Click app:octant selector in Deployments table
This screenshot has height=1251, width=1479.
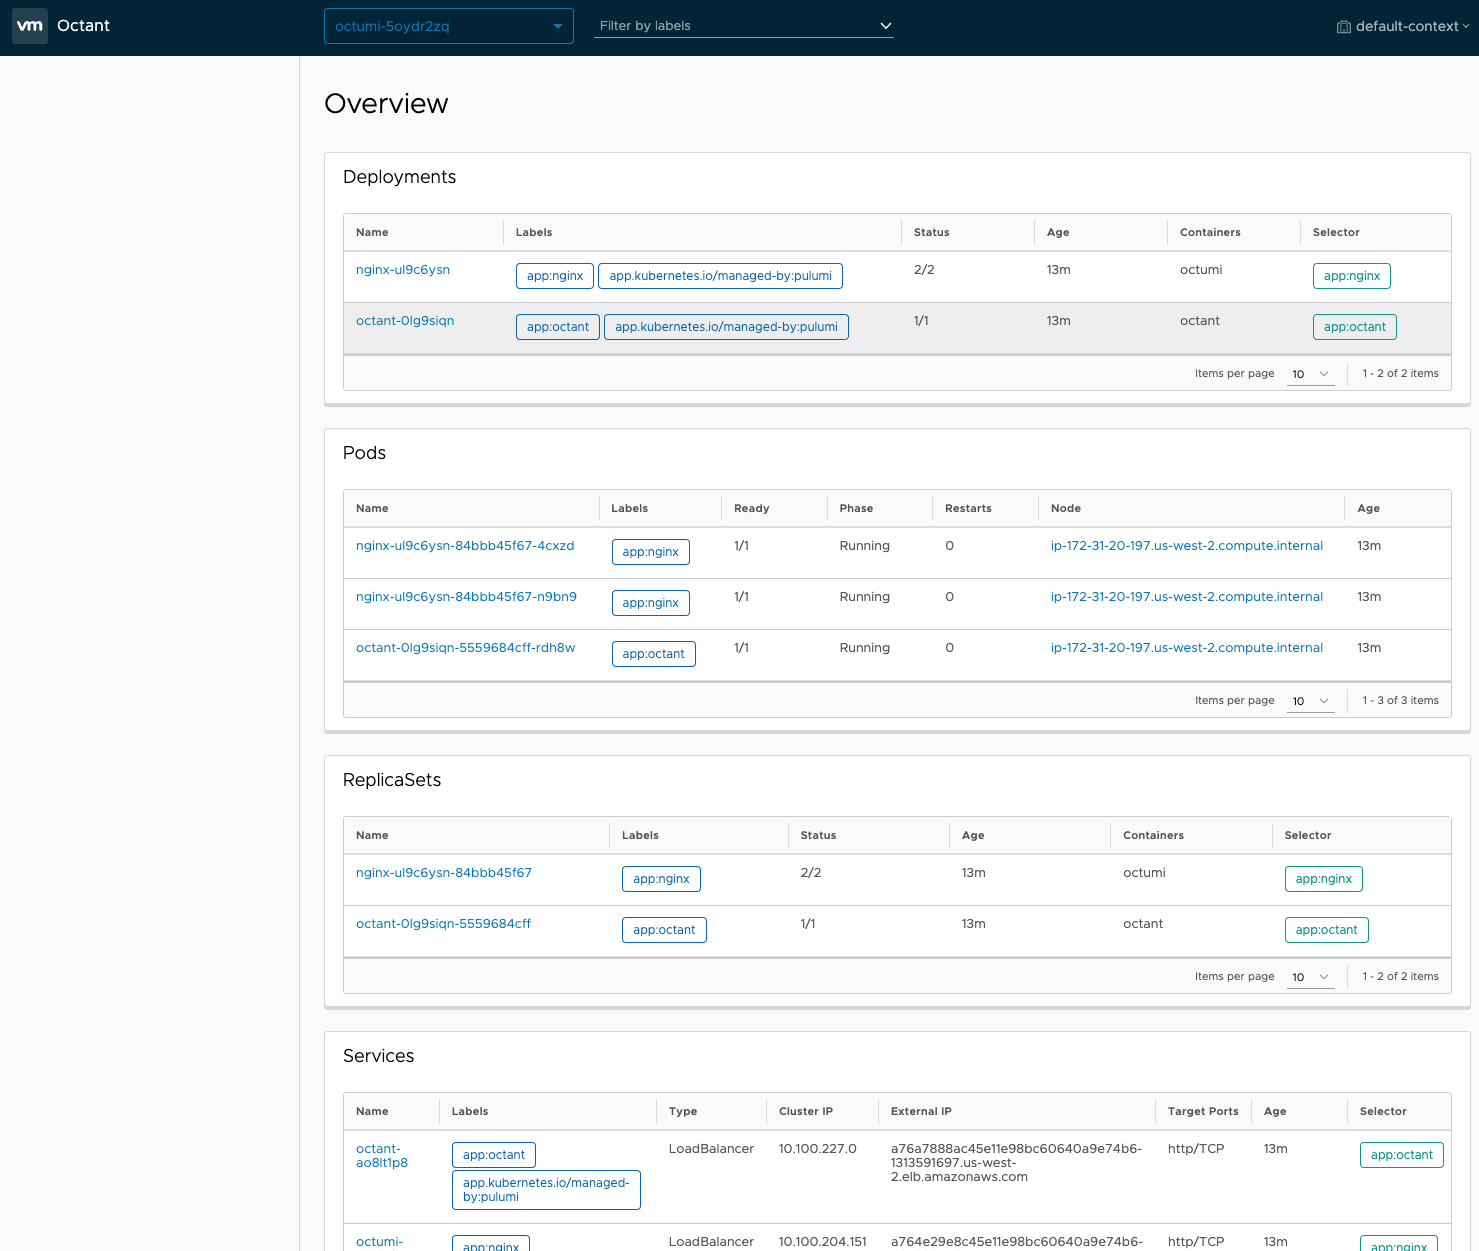[1355, 327]
